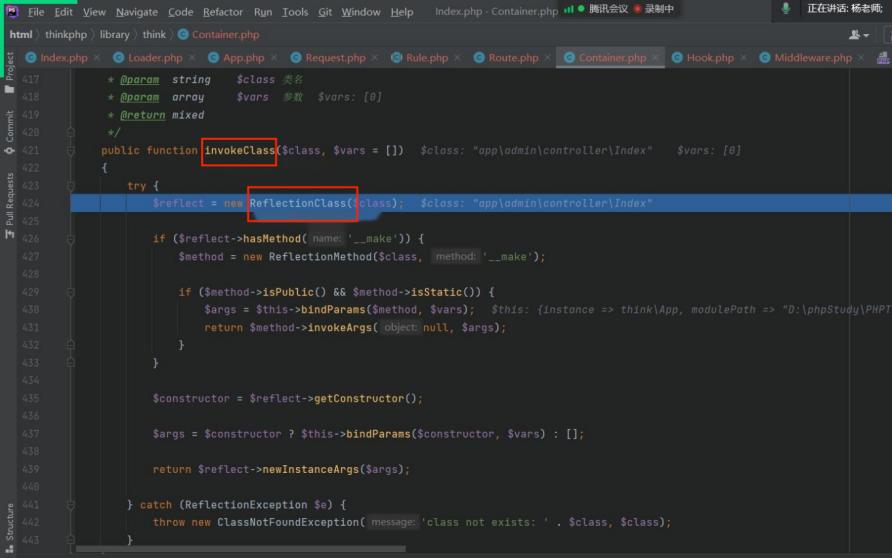
Task: Close the Route.php tab
Action: tap(547, 57)
